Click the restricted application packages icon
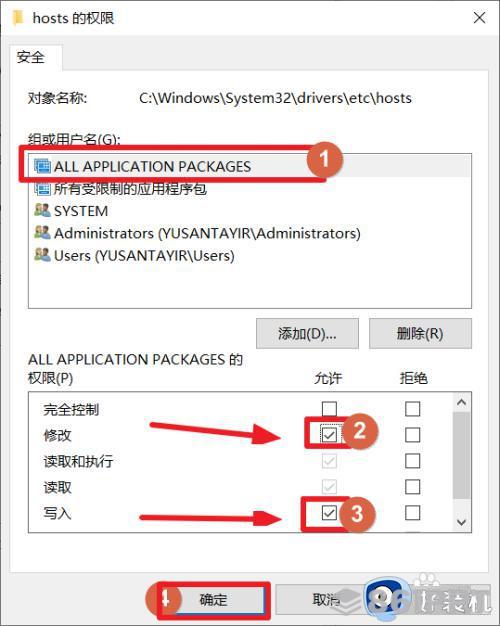Screen dimensions: 500x626 [42, 188]
